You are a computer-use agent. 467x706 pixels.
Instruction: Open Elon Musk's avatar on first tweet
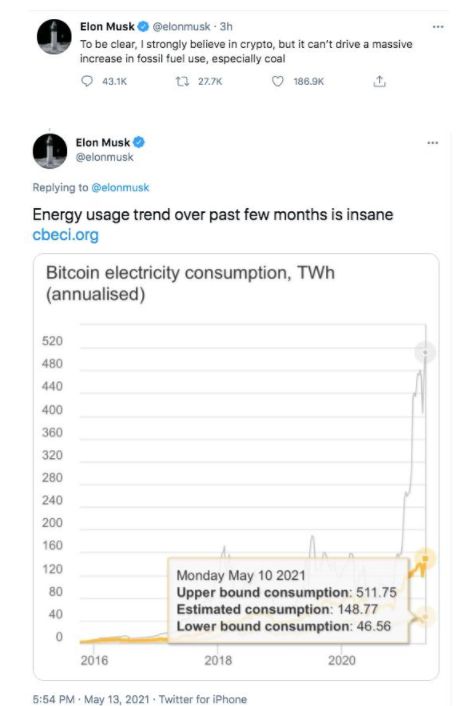pyautogui.click(x=54, y=36)
